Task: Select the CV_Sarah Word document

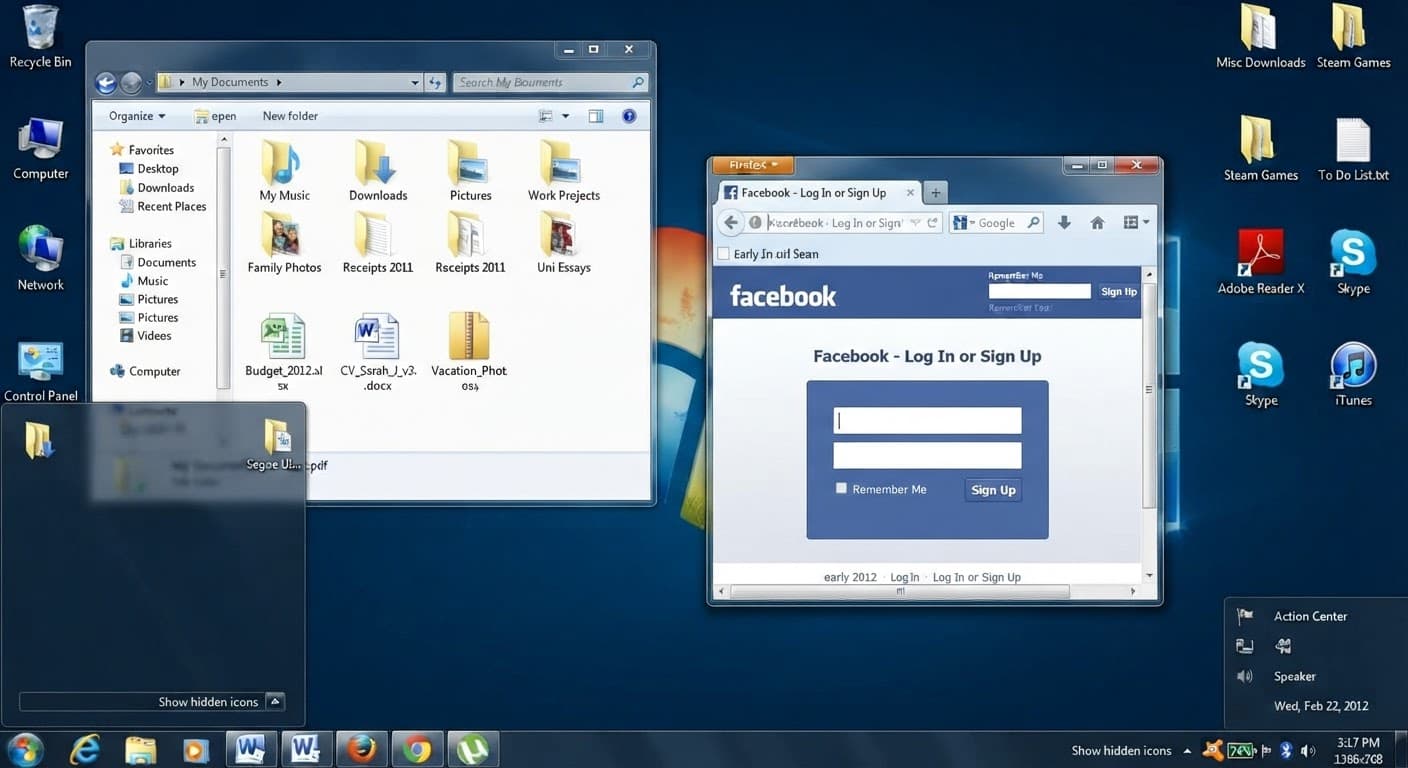Action: pyautogui.click(x=378, y=351)
